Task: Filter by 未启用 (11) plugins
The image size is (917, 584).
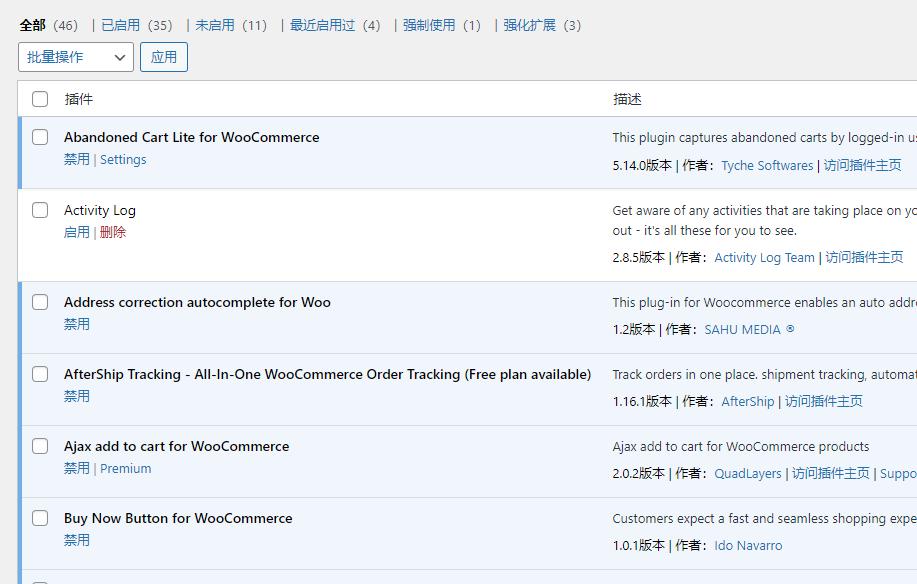Action: point(231,25)
